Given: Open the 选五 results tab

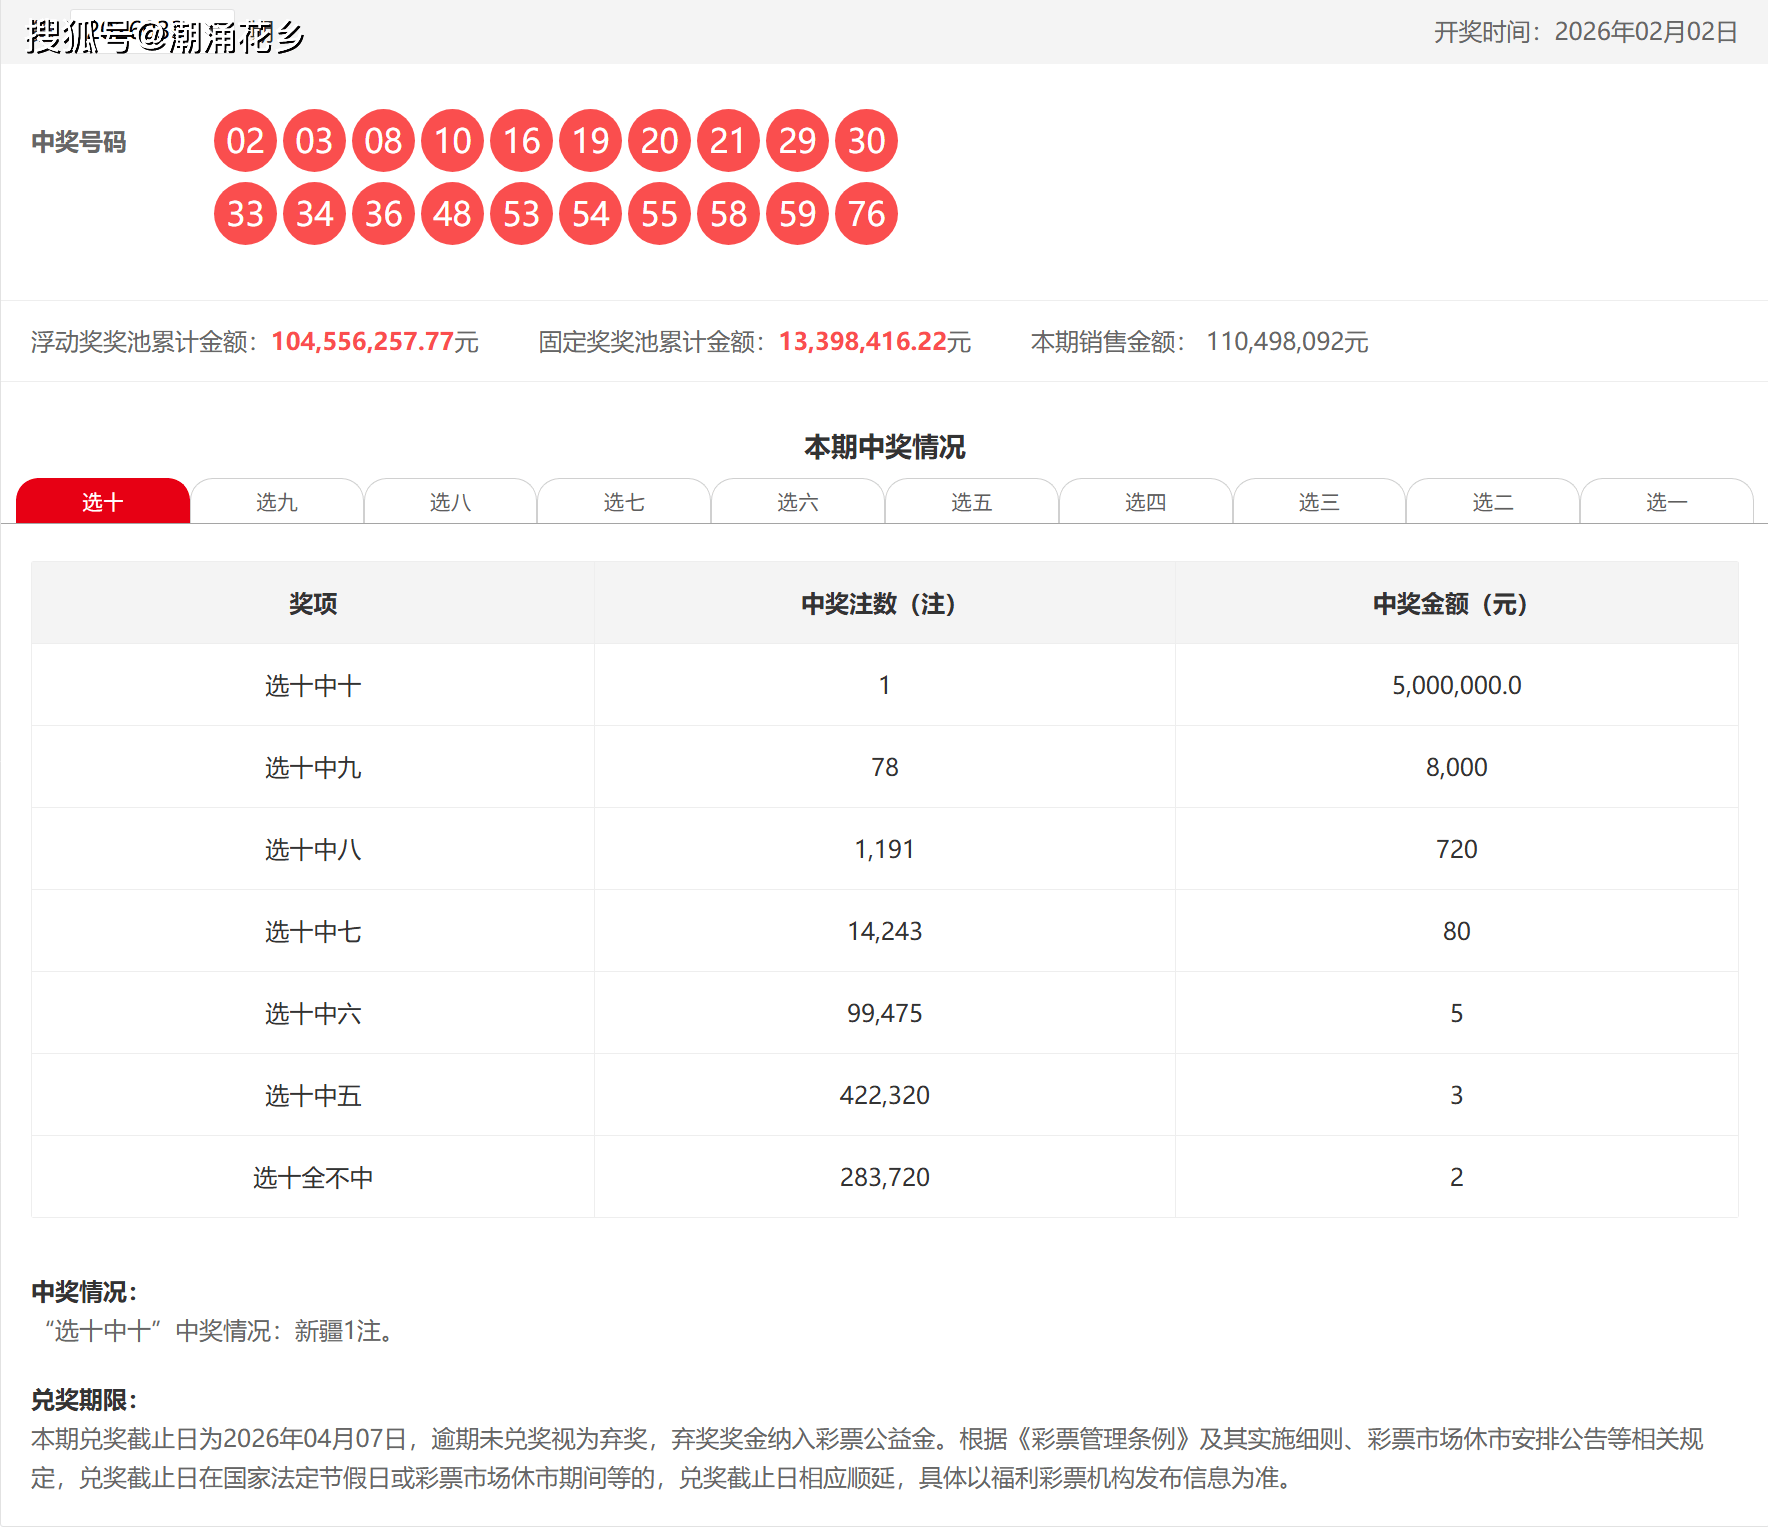Looking at the screenshot, I should coord(971,502).
